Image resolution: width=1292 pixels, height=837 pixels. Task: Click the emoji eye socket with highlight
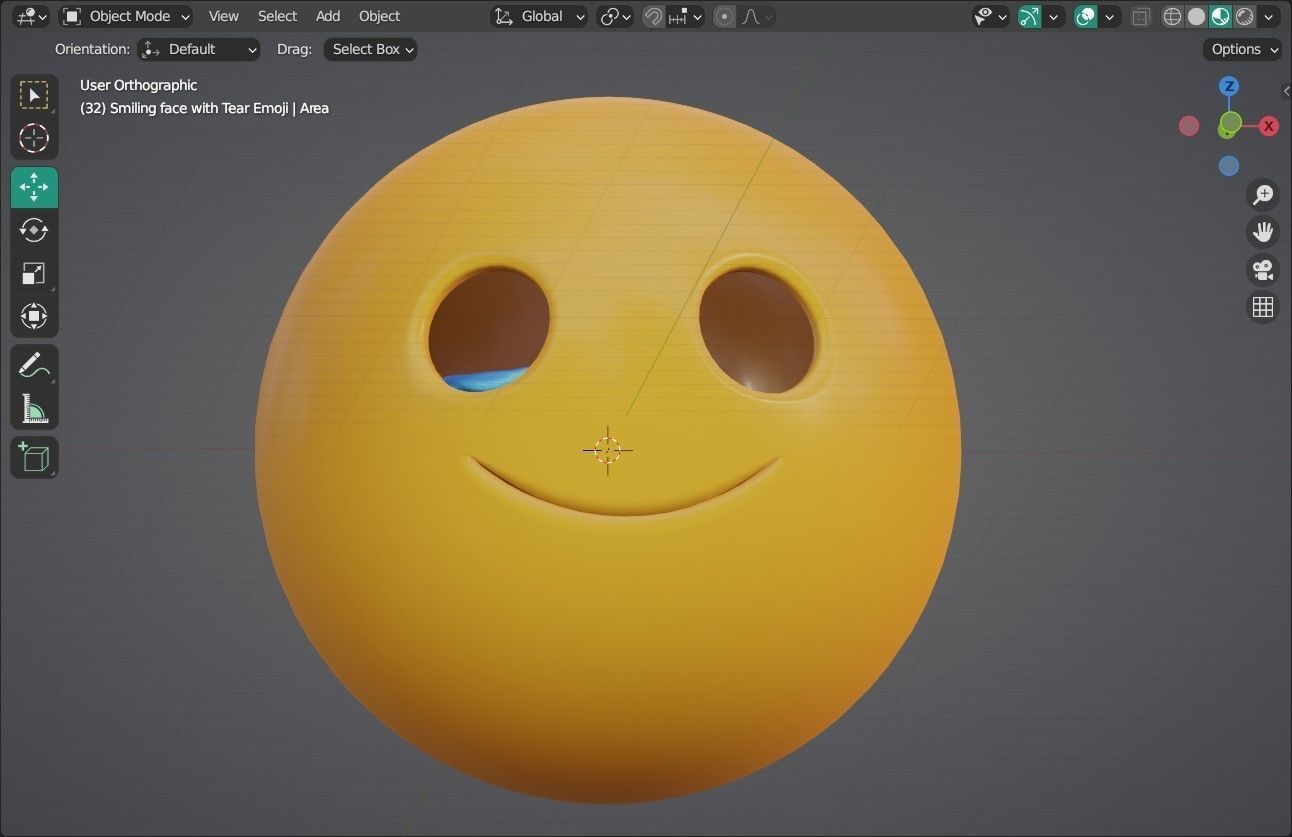(757, 332)
